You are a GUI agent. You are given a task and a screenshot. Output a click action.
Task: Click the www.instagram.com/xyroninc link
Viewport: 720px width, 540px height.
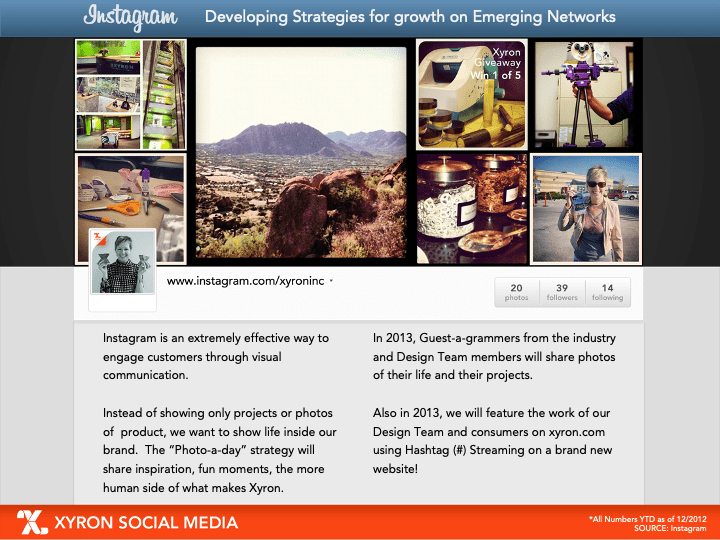245,281
